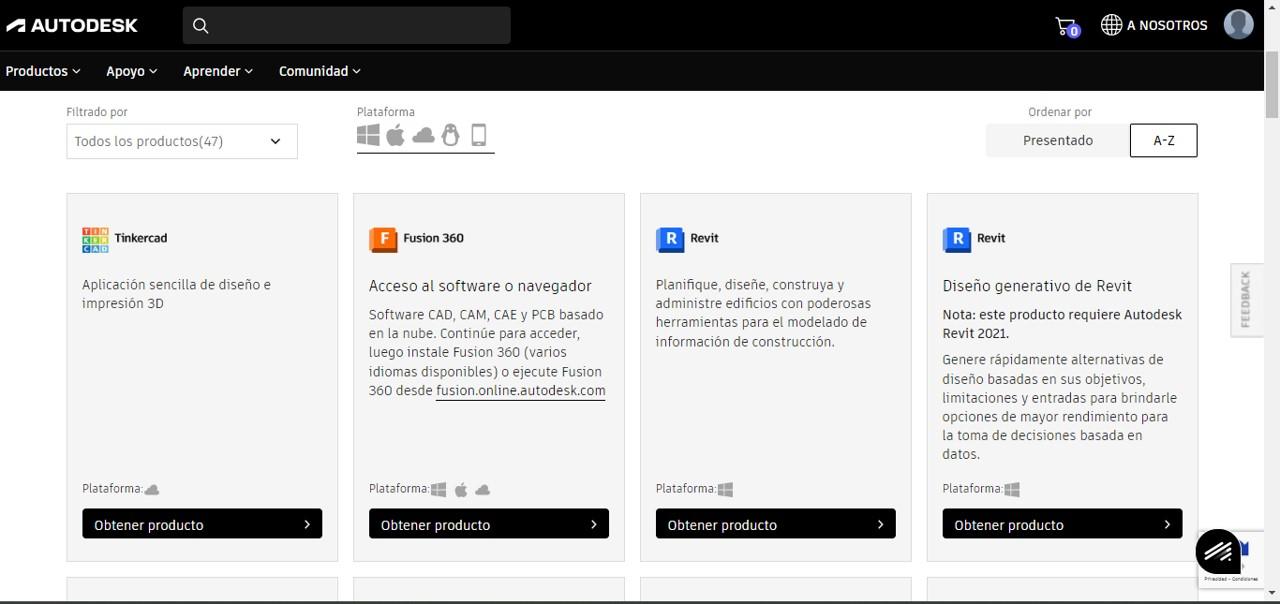Open the Comunidad menu
This screenshot has height=604, width=1280.
coord(320,71)
